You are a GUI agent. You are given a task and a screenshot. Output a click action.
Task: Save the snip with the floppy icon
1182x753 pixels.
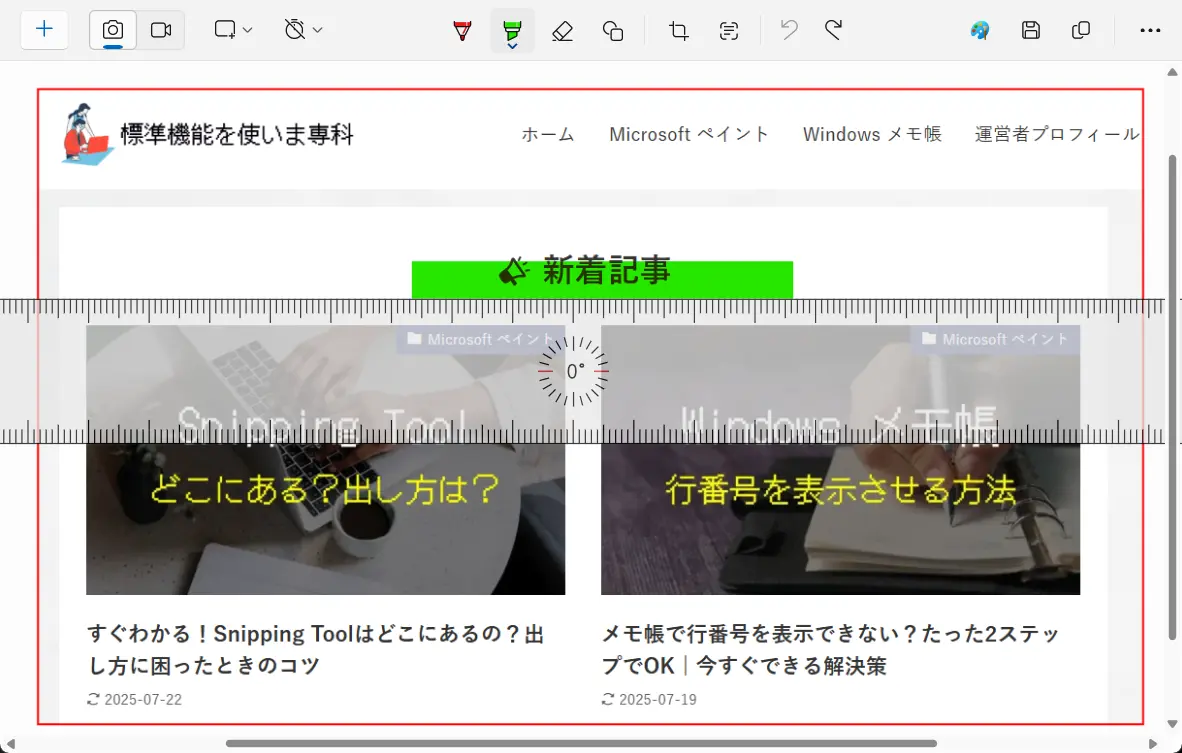tap(1030, 30)
